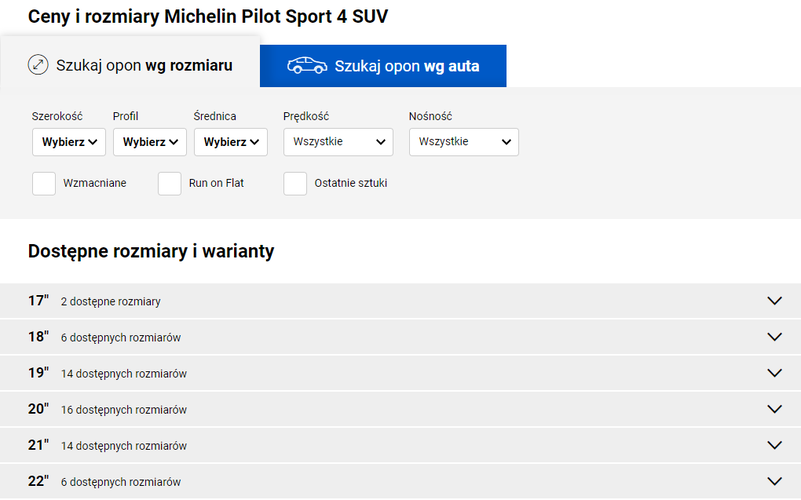The height and width of the screenshot is (500, 801).
Task: Expand the 17" sizes chevron
Action: click(774, 301)
